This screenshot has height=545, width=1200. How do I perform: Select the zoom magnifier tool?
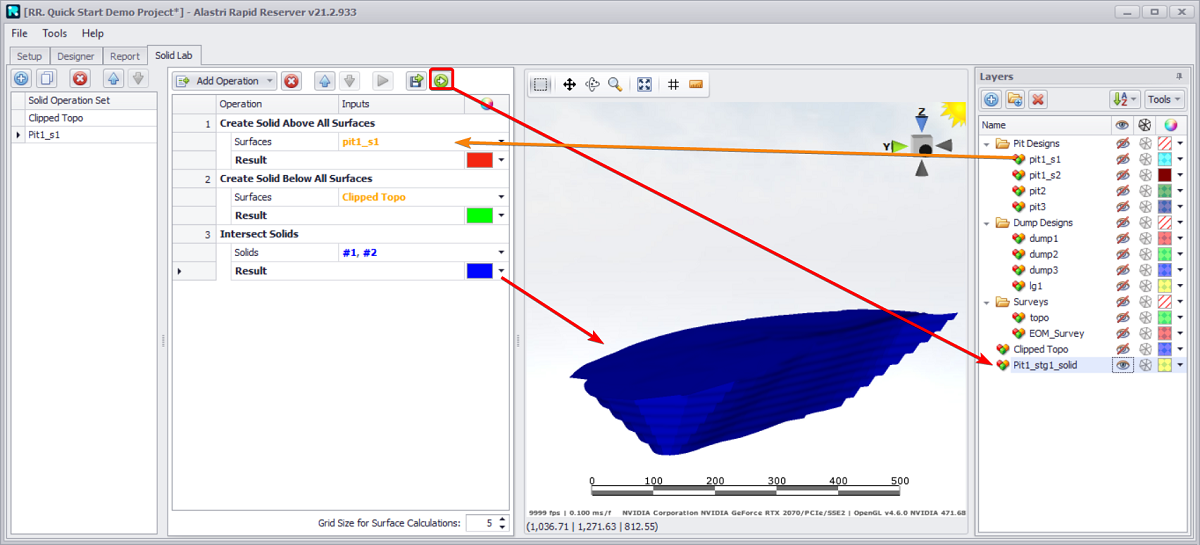coord(615,85)
